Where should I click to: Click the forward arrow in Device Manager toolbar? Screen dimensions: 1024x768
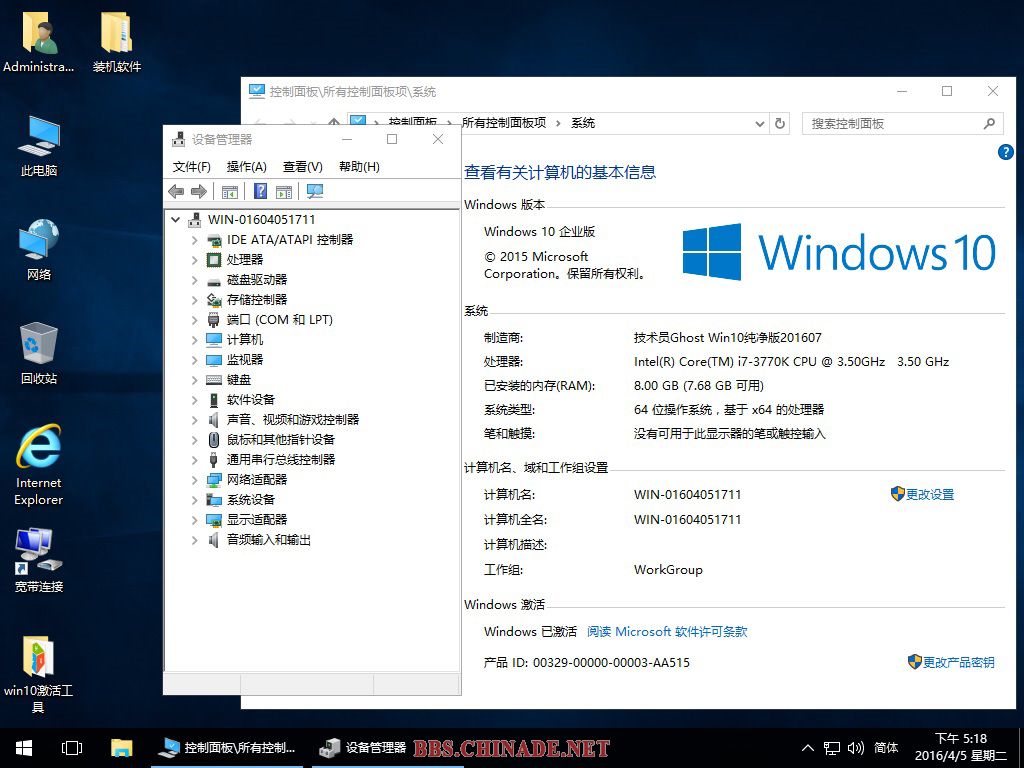pos(199,191)
